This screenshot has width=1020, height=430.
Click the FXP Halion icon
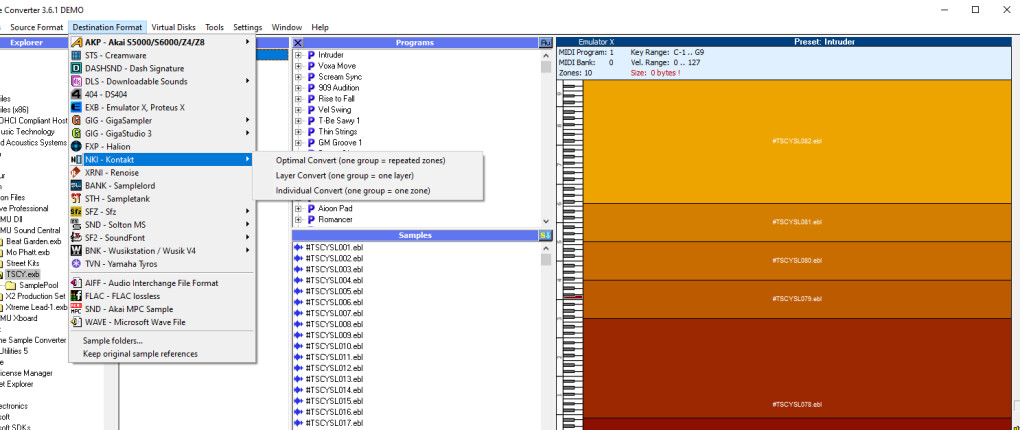tap(76, 146)
